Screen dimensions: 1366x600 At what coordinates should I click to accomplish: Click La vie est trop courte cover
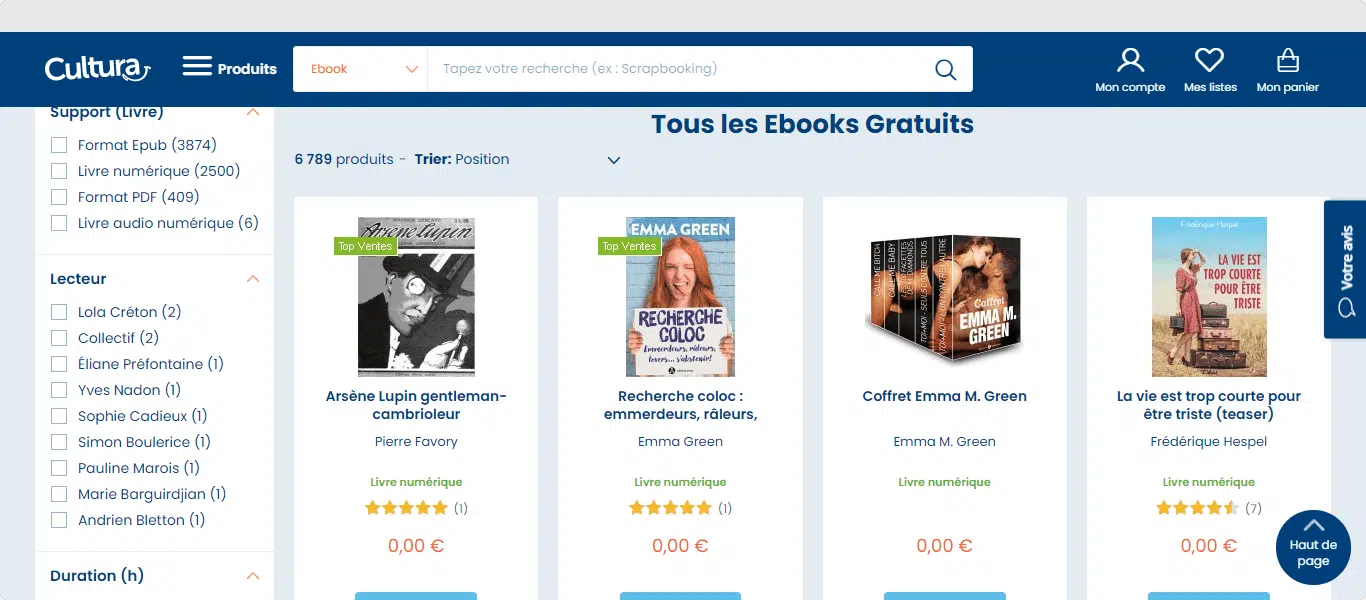[x=1209, y=297]
